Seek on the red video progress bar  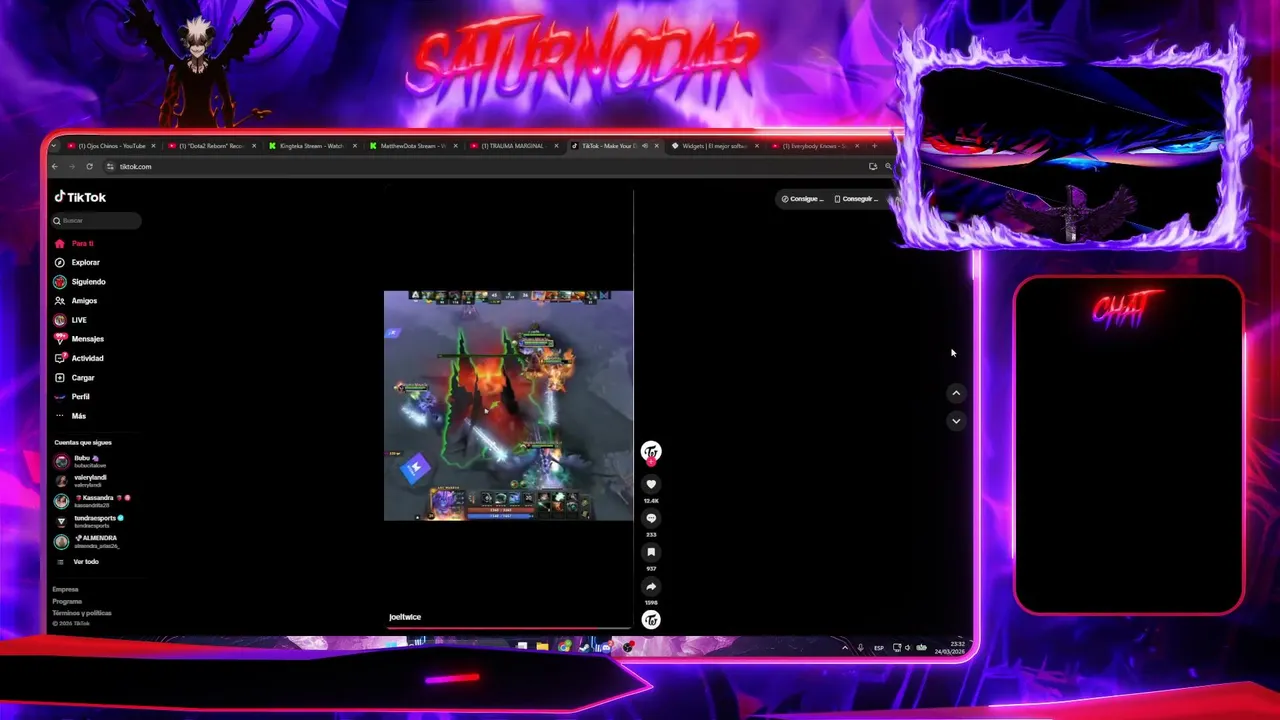[509, 629]
